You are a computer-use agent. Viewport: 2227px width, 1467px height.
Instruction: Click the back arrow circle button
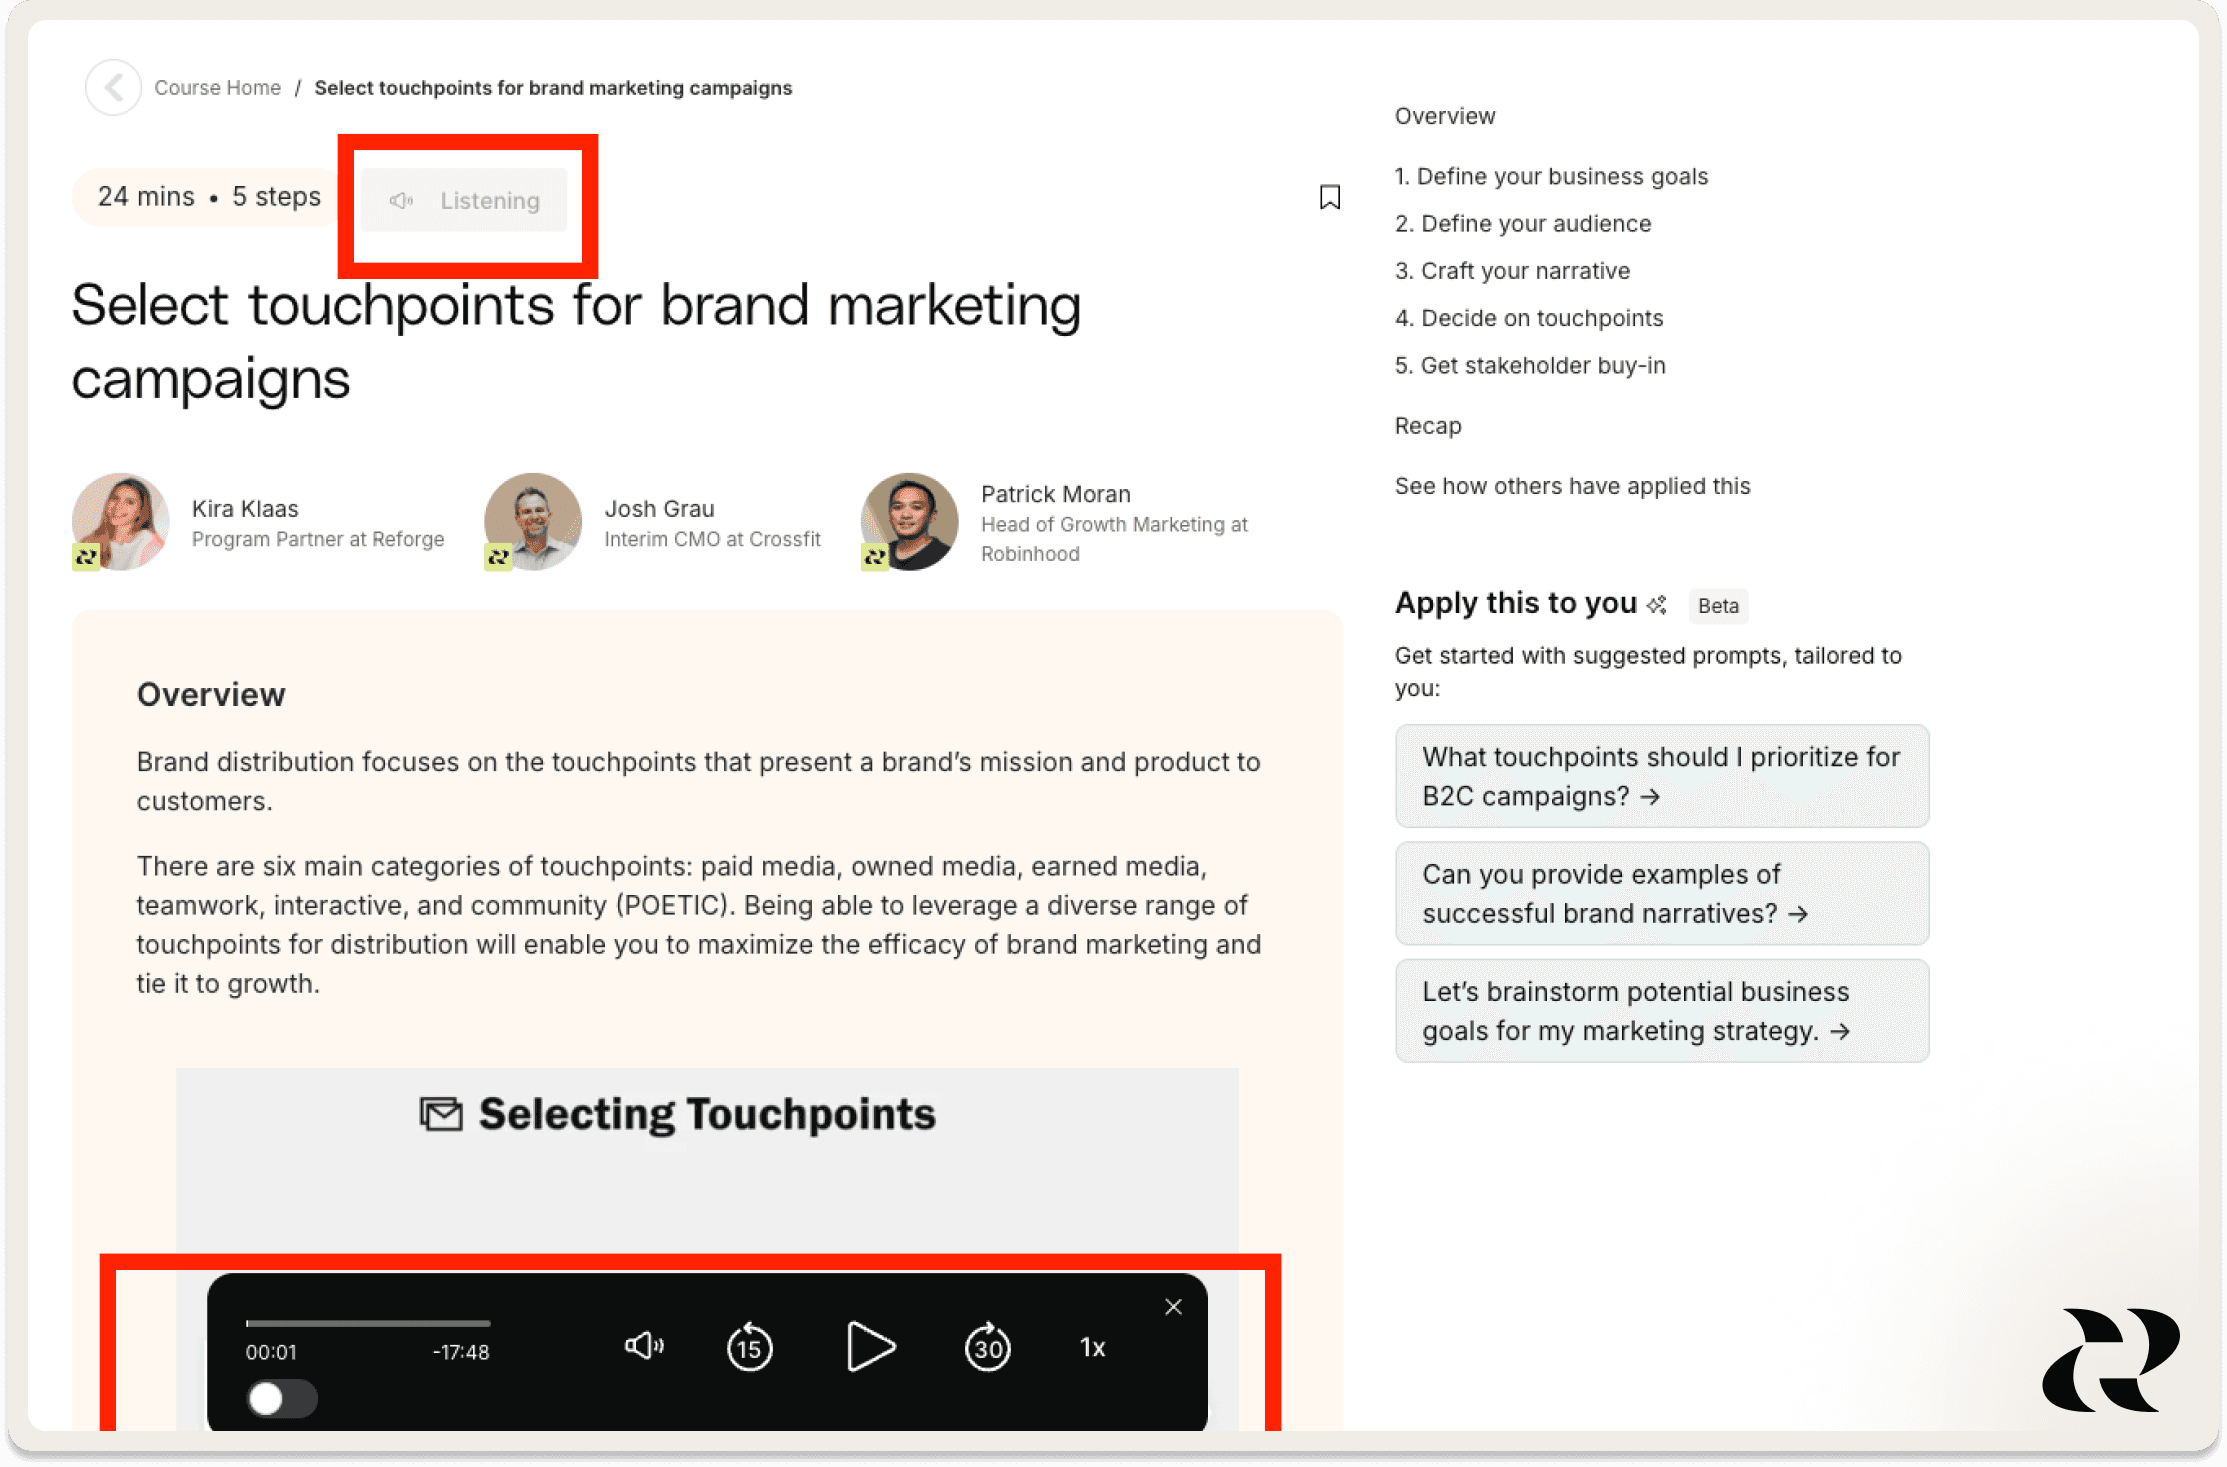point(114,88)
